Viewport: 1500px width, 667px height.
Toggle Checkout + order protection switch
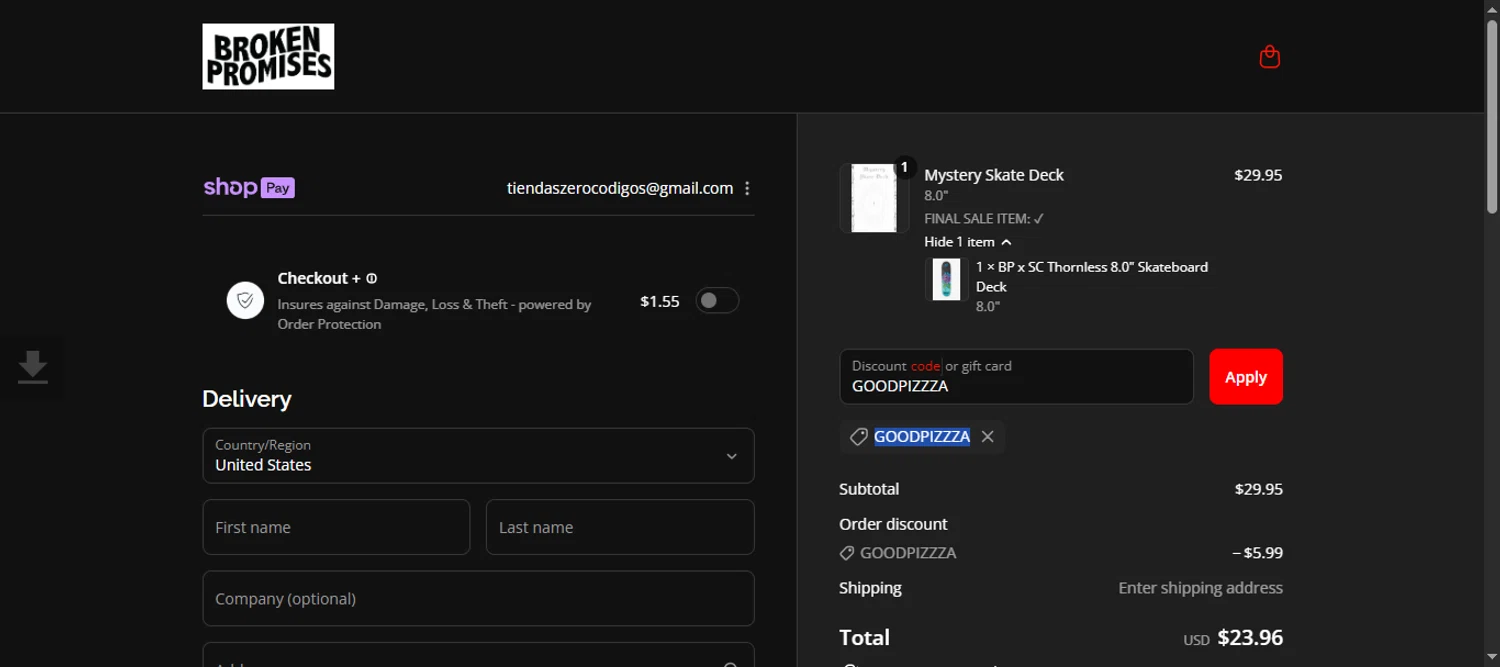click(x=717, y=300)
